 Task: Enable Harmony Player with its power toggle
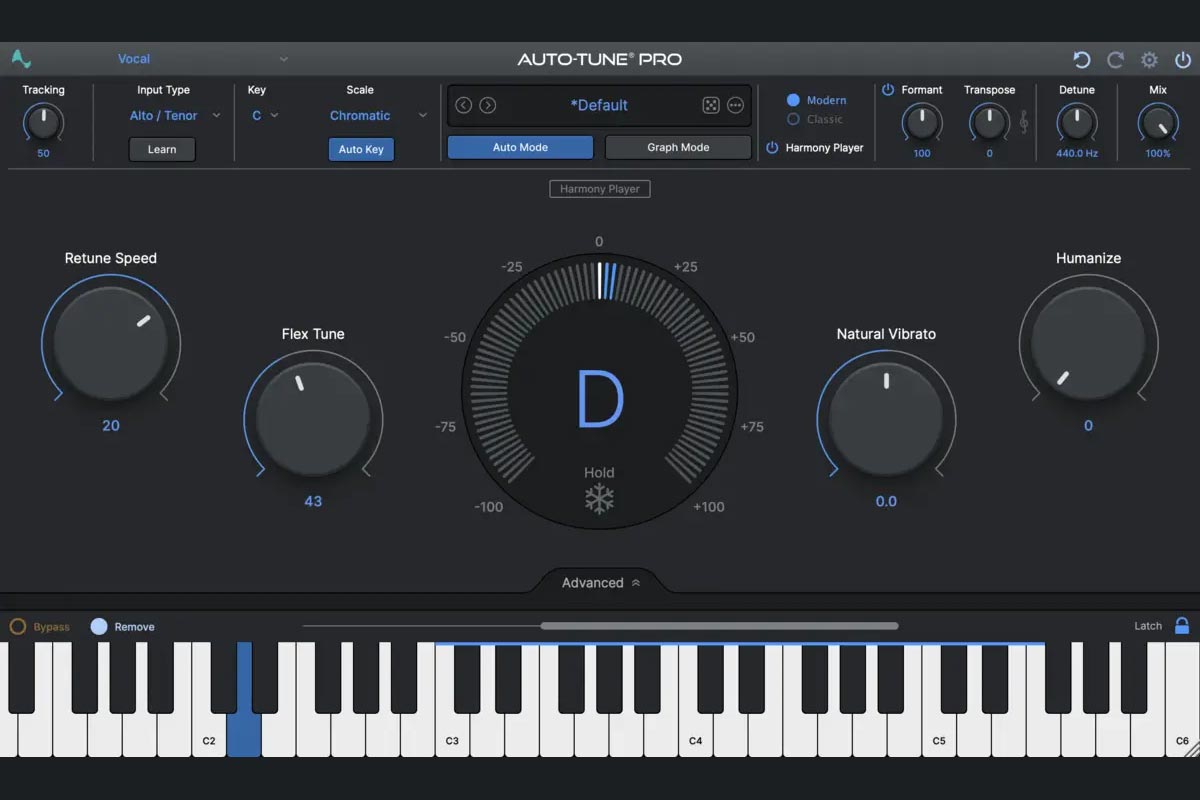coord(771,147)
